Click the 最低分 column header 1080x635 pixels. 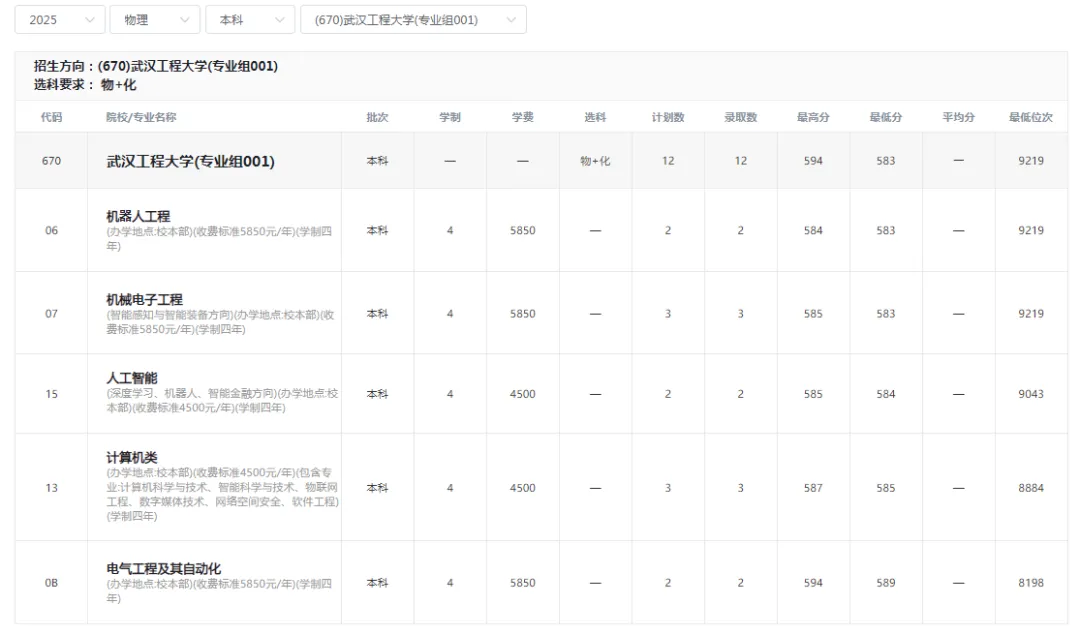pyautogui.click(x=886, y=117)
